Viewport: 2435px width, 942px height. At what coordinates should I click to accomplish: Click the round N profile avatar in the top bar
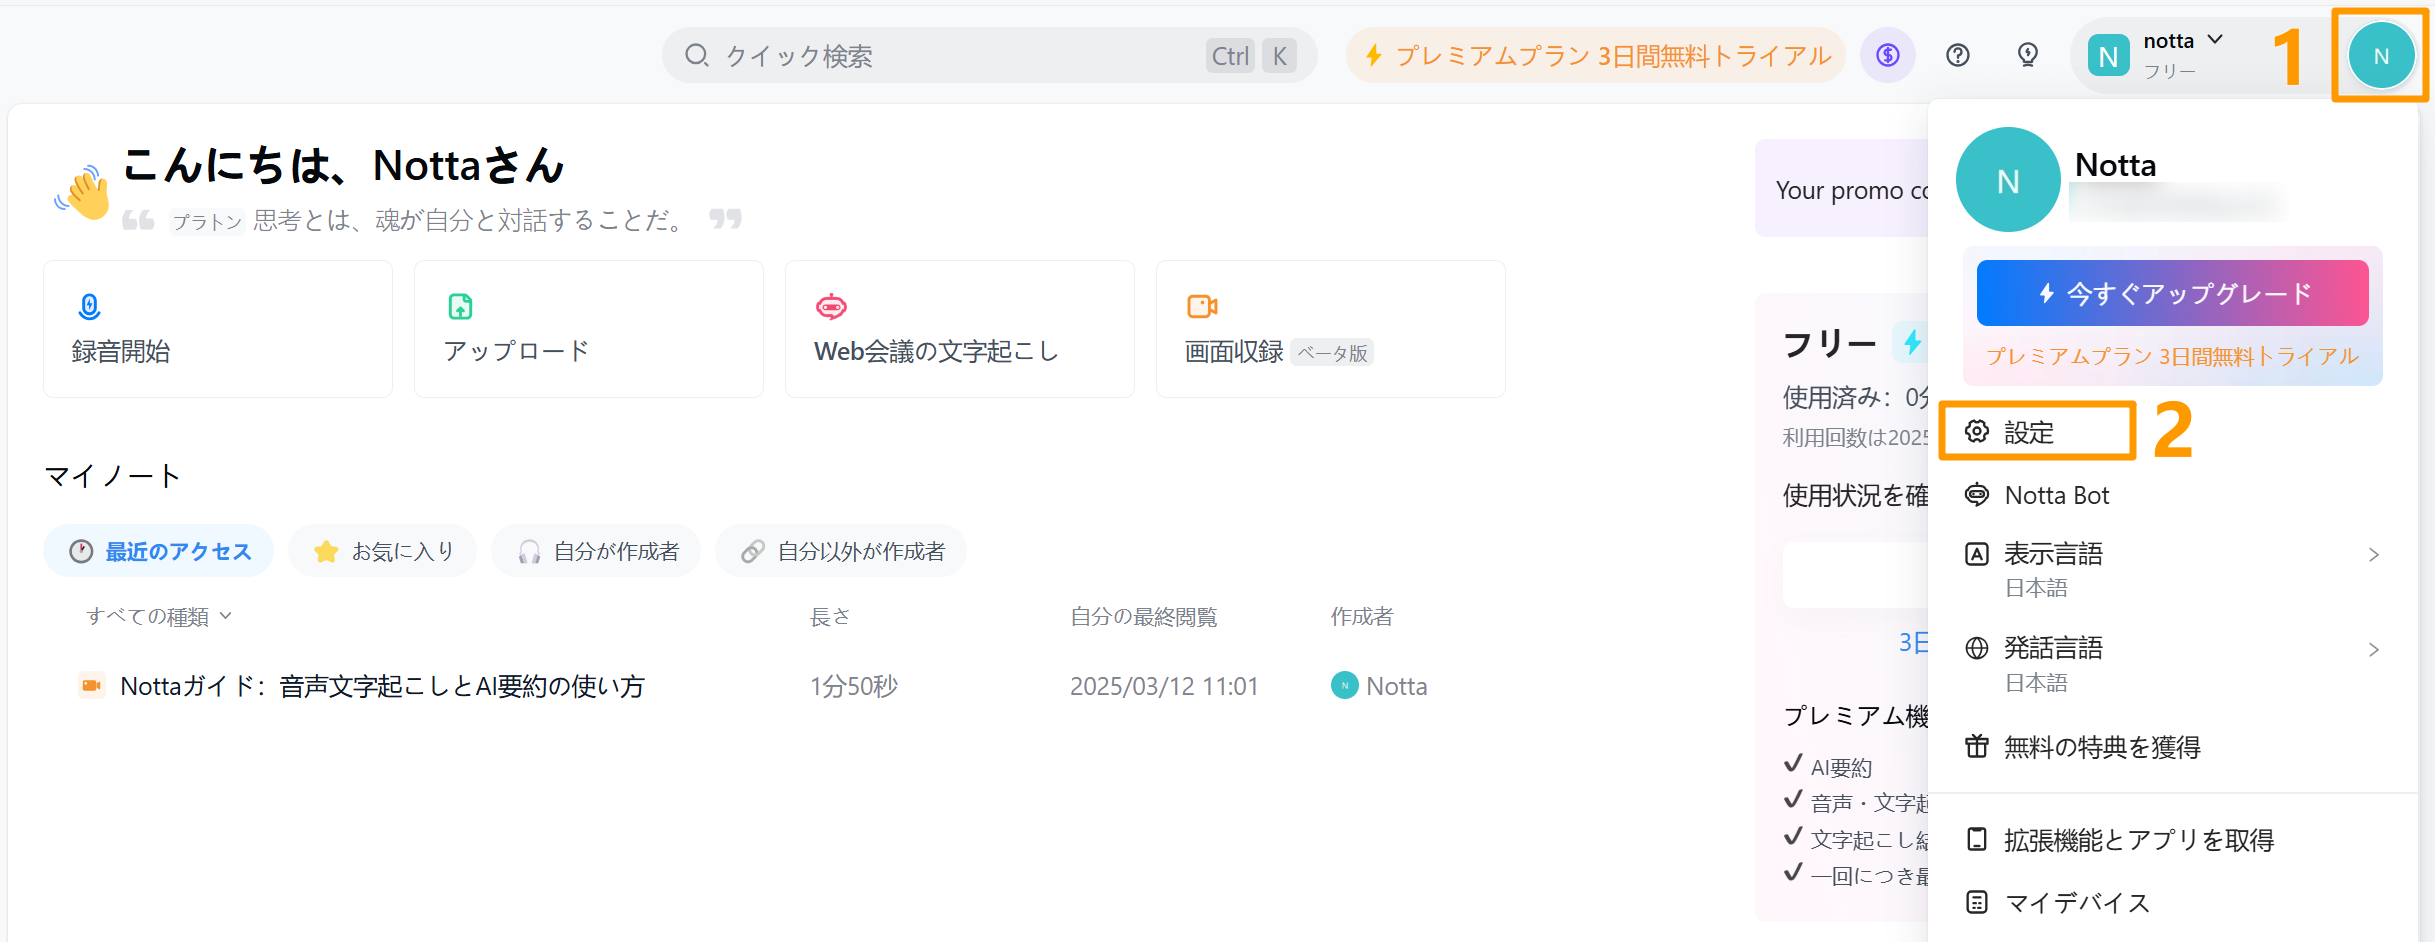point(2382,56)
